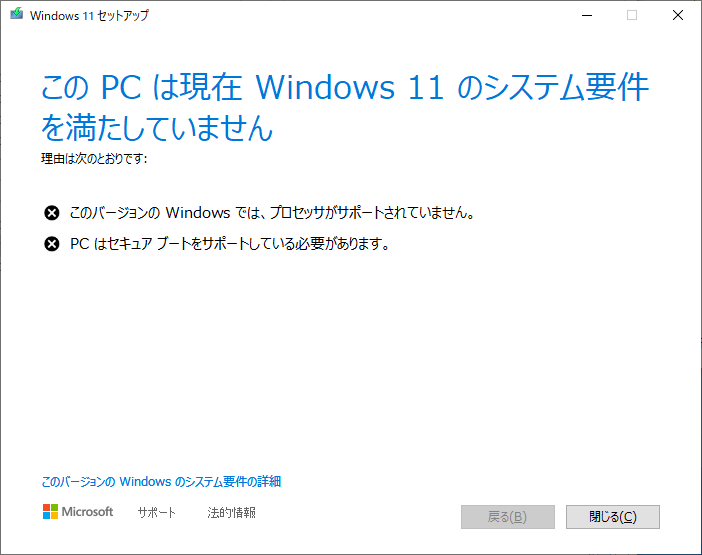Image resolution: width=702 pixels, height=555 pixels.
Task: Click the Secure Boot requirement message text
Action: pyautogui.click(x=230, y=244)
